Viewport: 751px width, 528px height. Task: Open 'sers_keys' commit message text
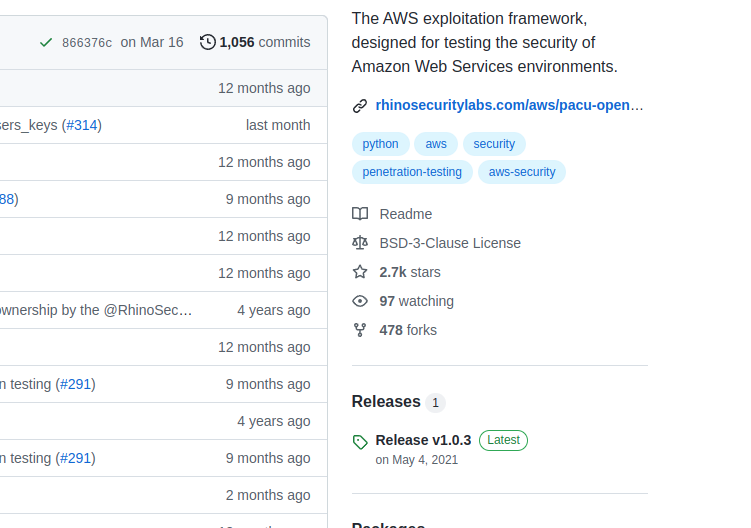coord(29,125)
